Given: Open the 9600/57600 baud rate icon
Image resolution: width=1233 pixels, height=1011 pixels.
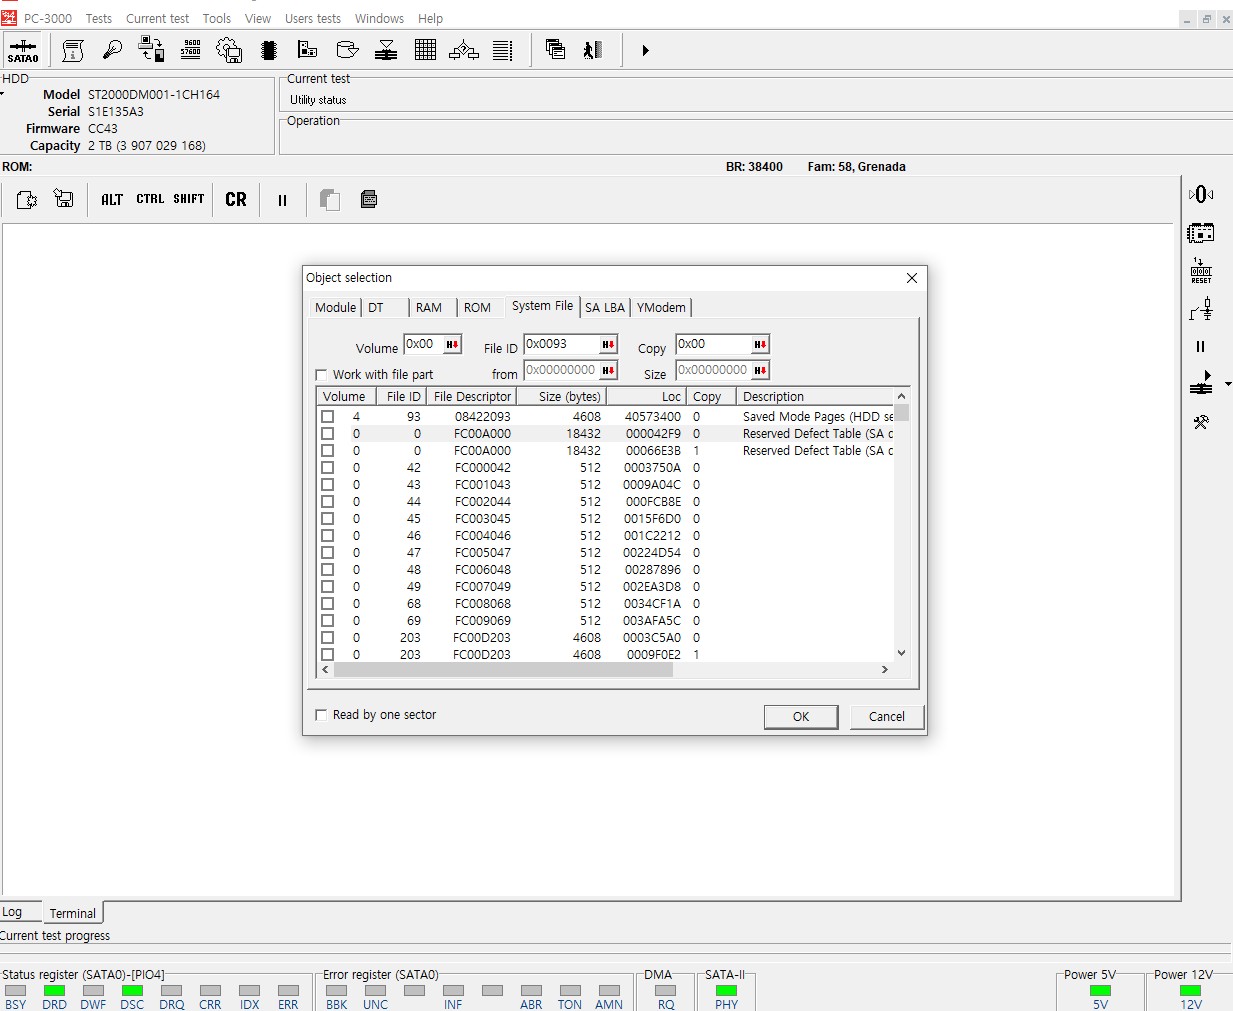Looking at the screenshot, I should (x=191, y=50).
